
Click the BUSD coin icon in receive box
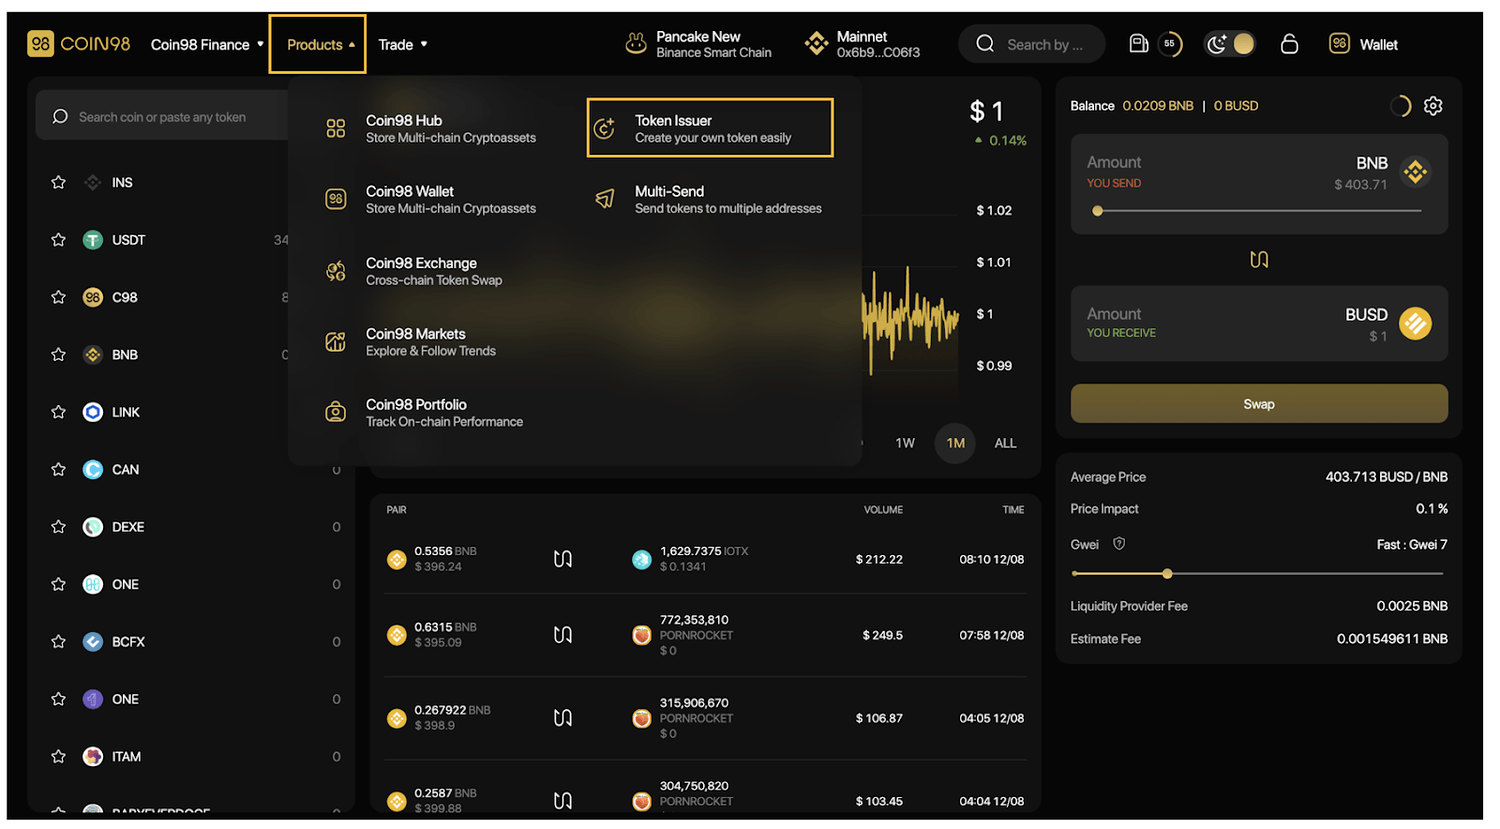point(1415,323)
